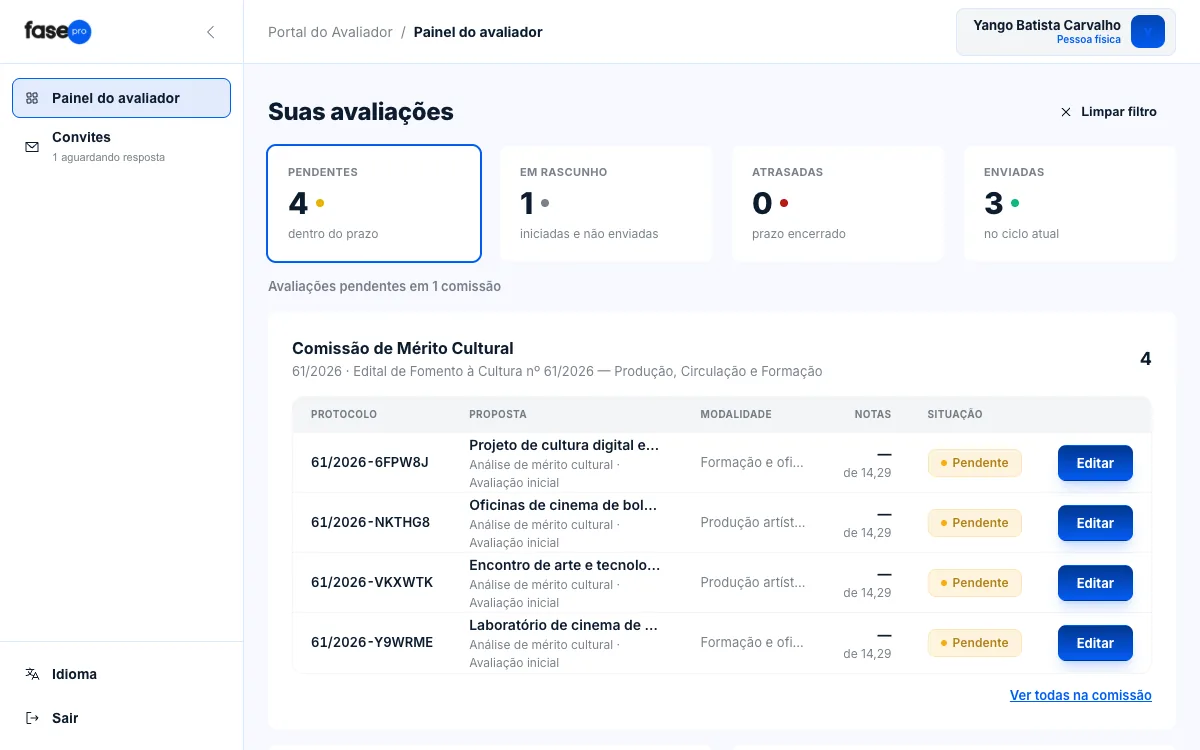Open the Convites menu item
This screenshot has height=750, width=1200.
click(x=121, y=147)
